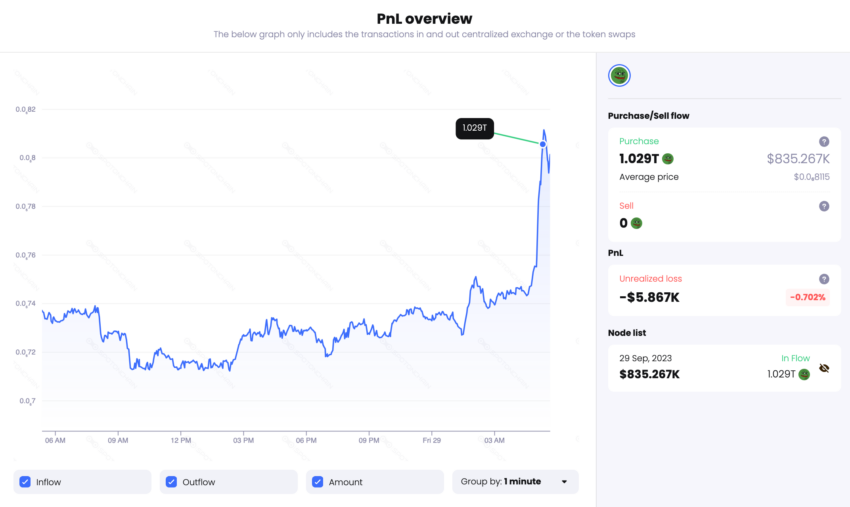Toggle the Amount checkbox

coord(318,482)
